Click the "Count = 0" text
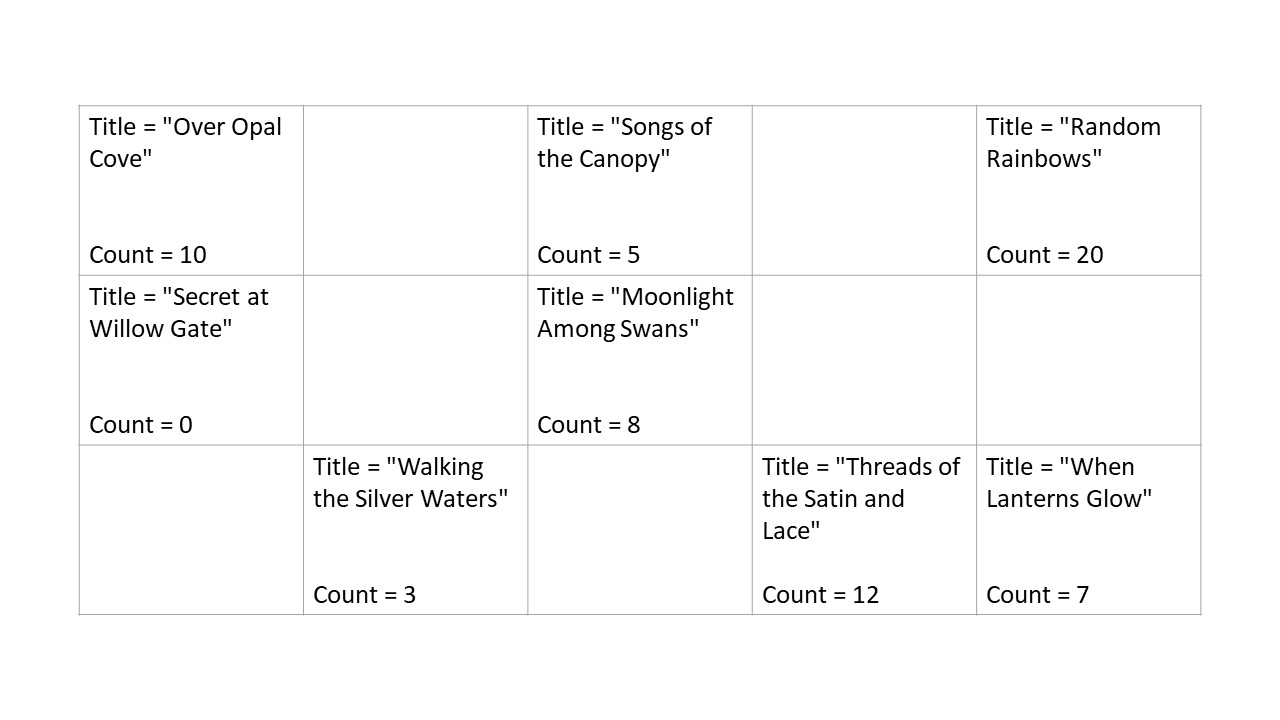This screenshot has width=1280, height=720. coord(141,425)
